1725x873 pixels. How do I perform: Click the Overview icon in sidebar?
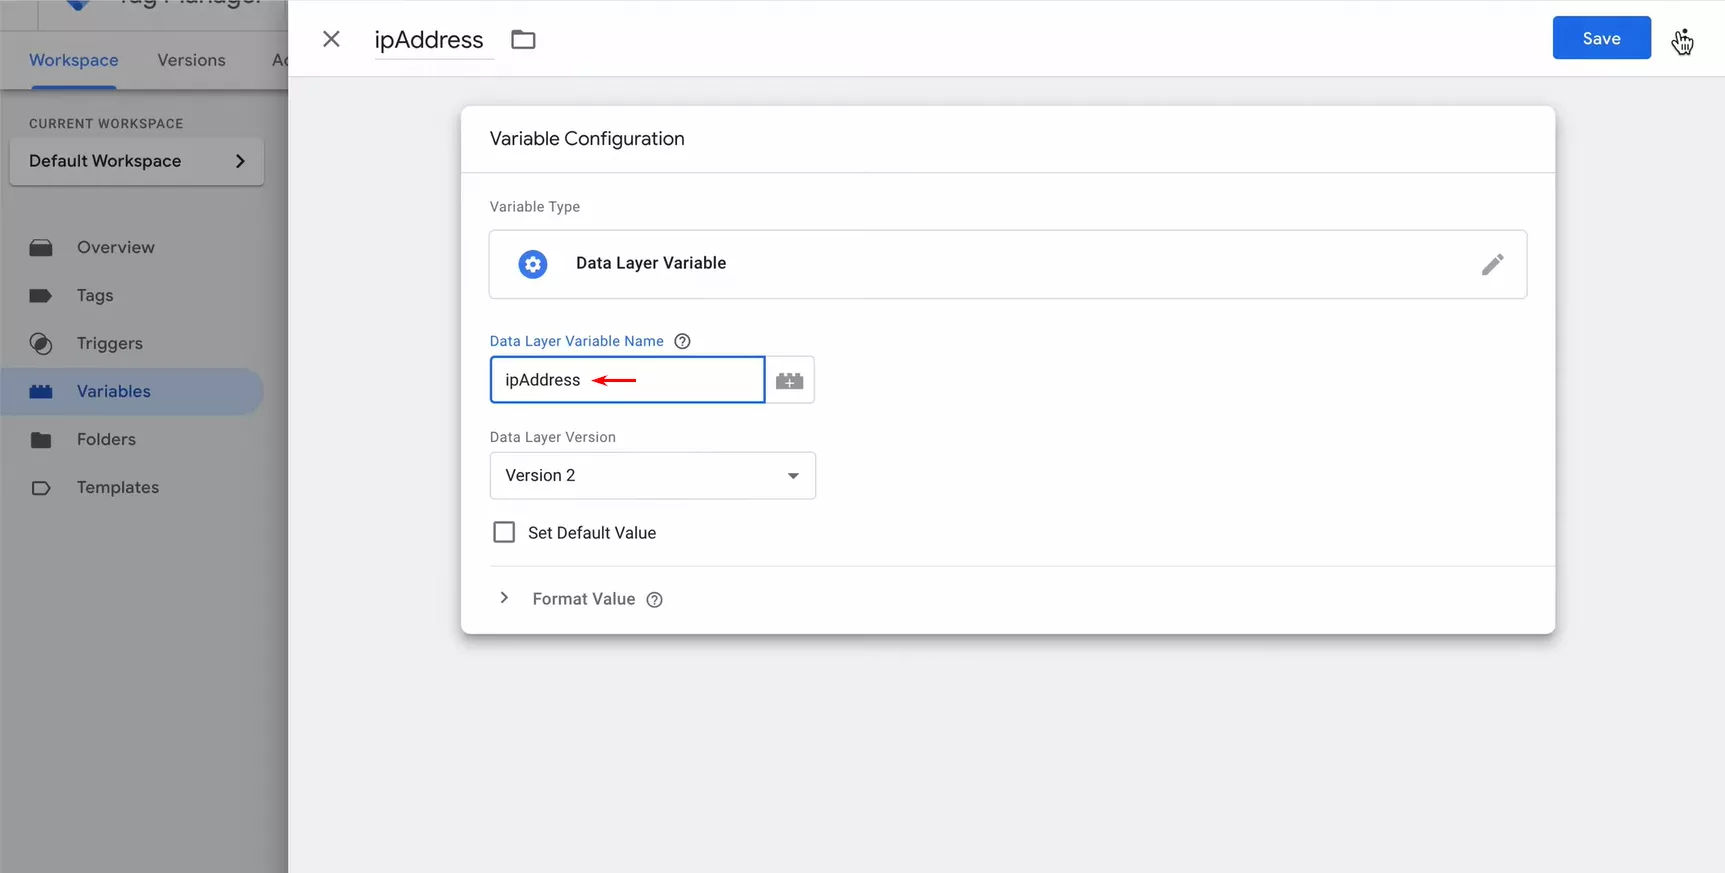coord(41,248)
